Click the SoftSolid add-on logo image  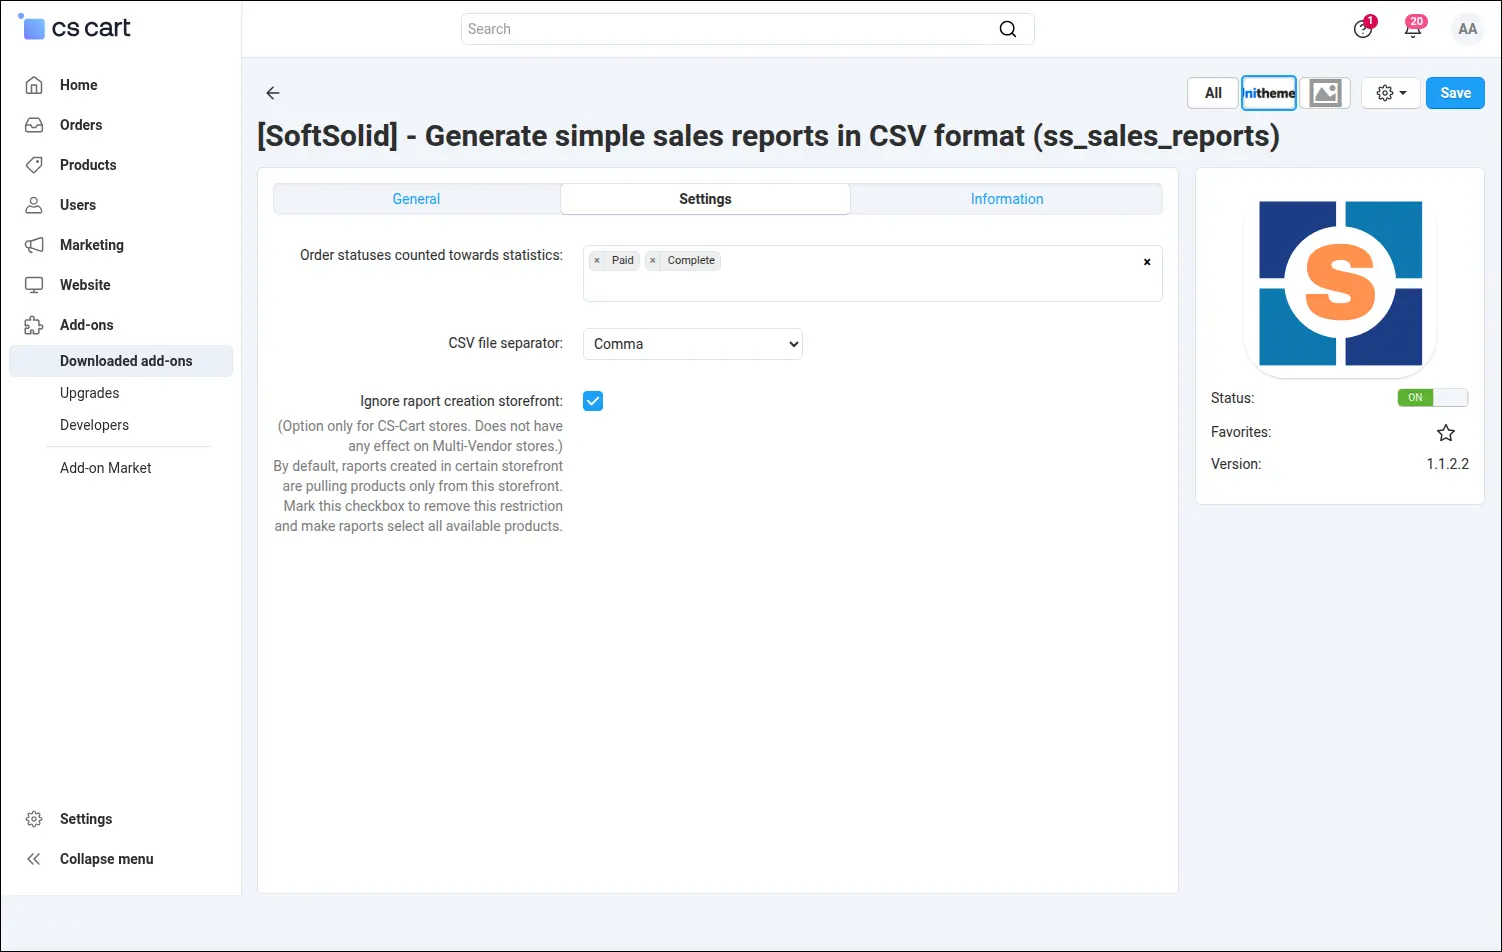1340,283
